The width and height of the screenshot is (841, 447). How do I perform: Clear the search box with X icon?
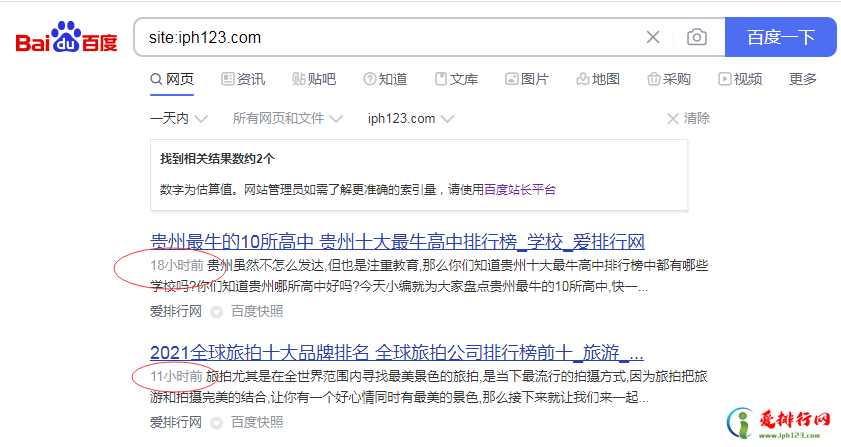653,38
